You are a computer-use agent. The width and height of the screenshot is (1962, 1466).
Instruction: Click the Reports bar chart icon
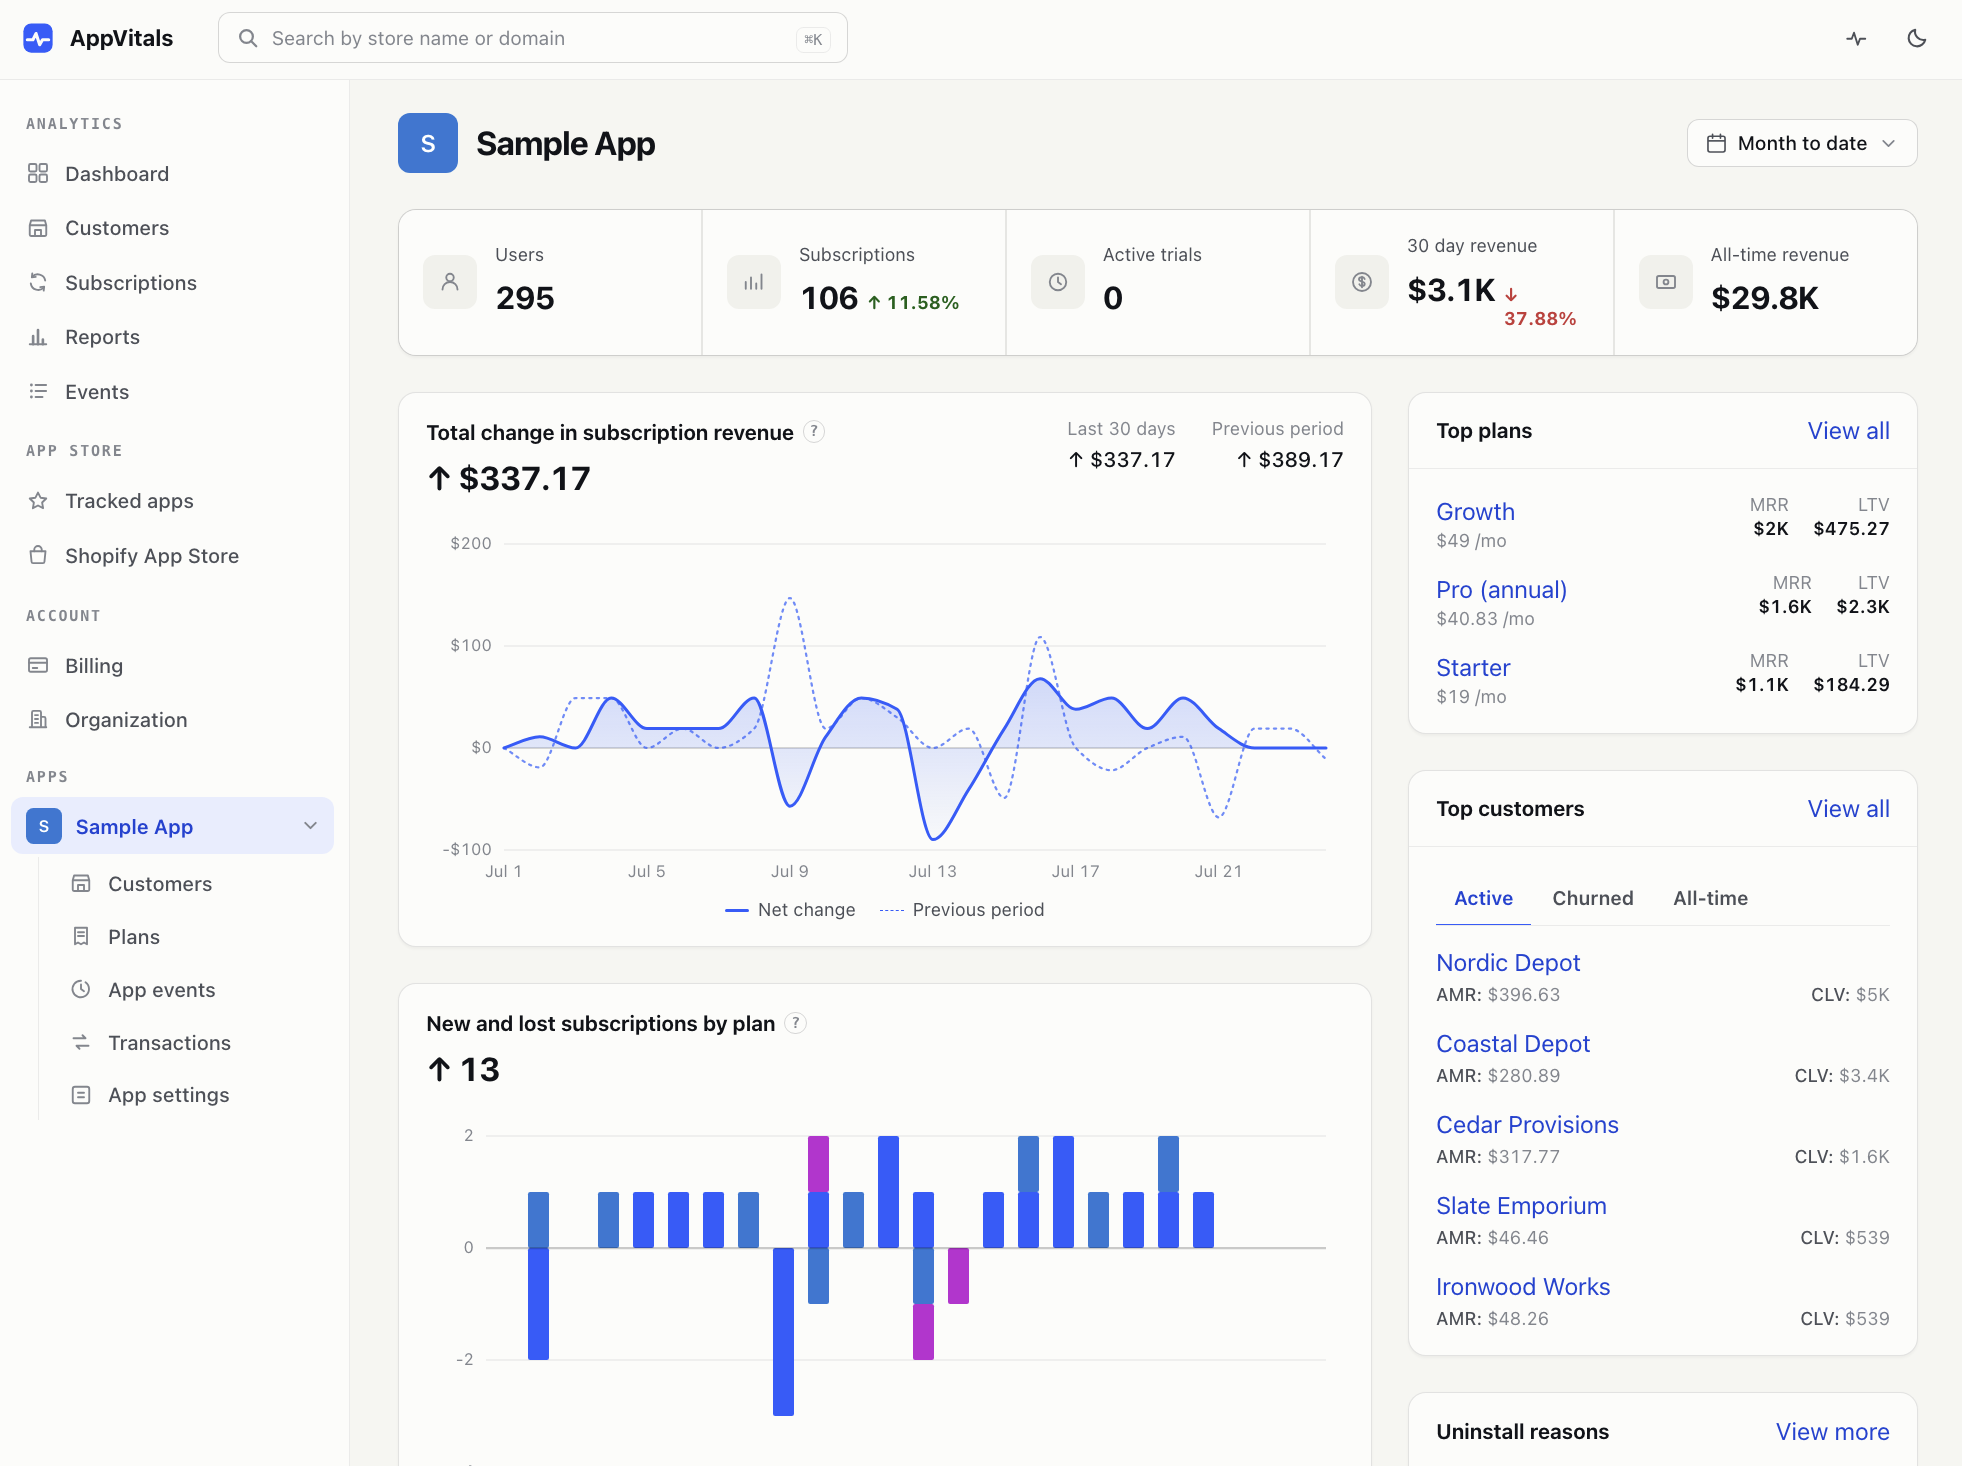[x=38, y=337]
